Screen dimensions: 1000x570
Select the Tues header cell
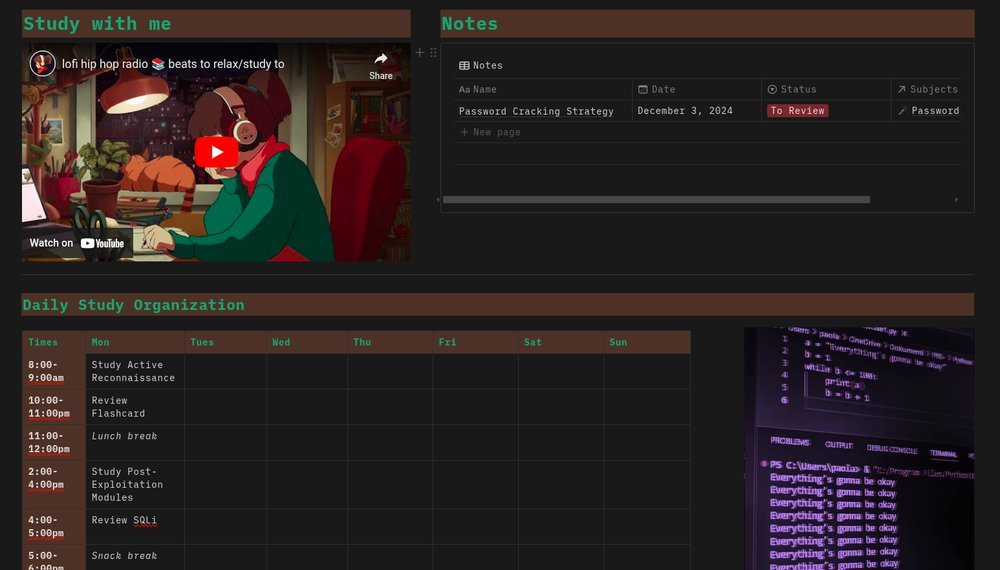click(226, 342)
